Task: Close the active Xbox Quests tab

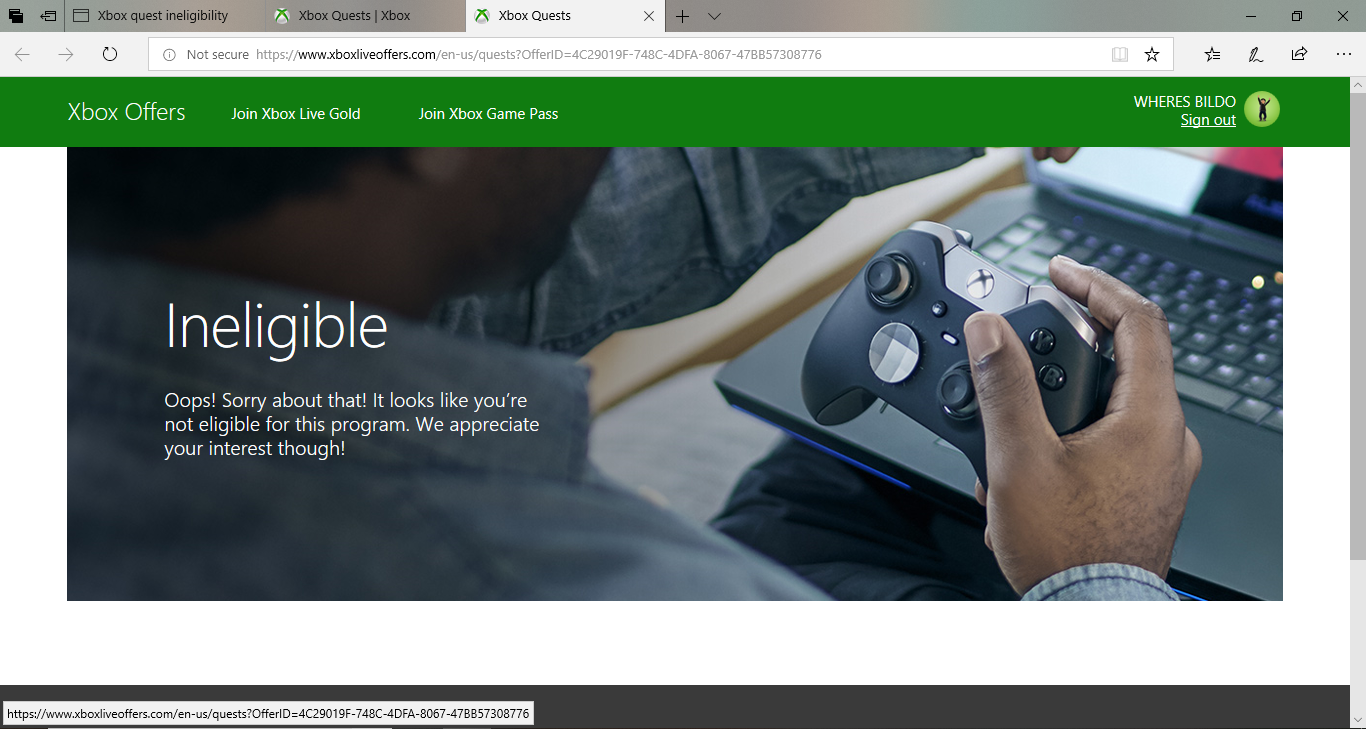Action: (649, 16)
